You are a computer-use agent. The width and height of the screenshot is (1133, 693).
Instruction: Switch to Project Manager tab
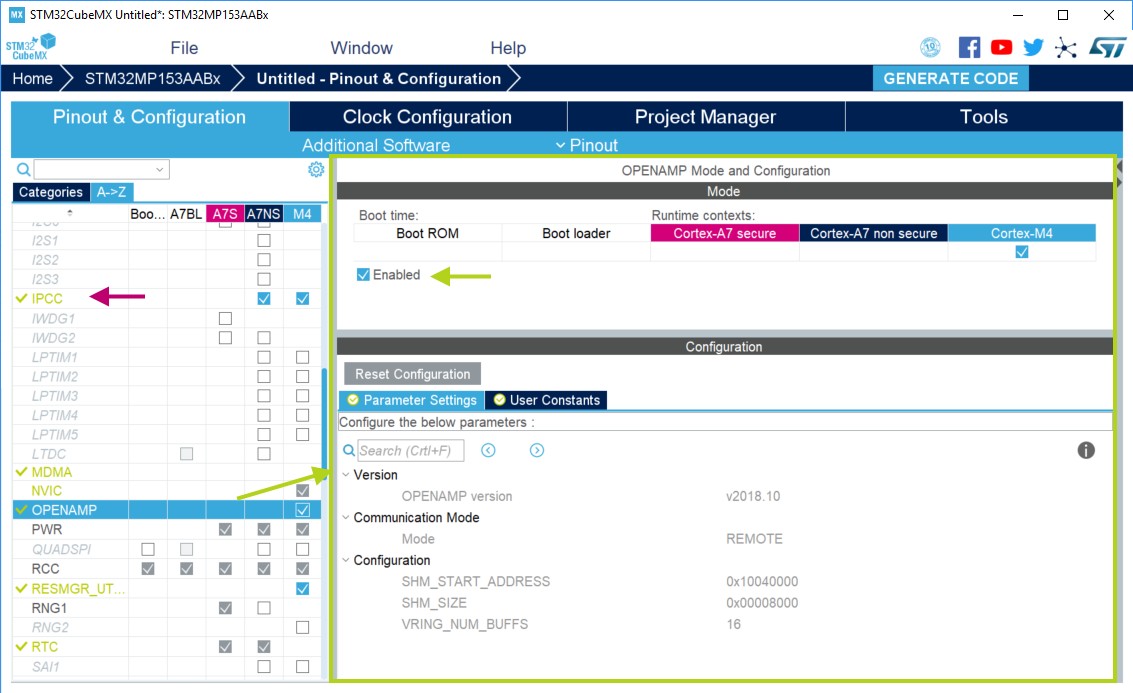click(x=705, y=116)
